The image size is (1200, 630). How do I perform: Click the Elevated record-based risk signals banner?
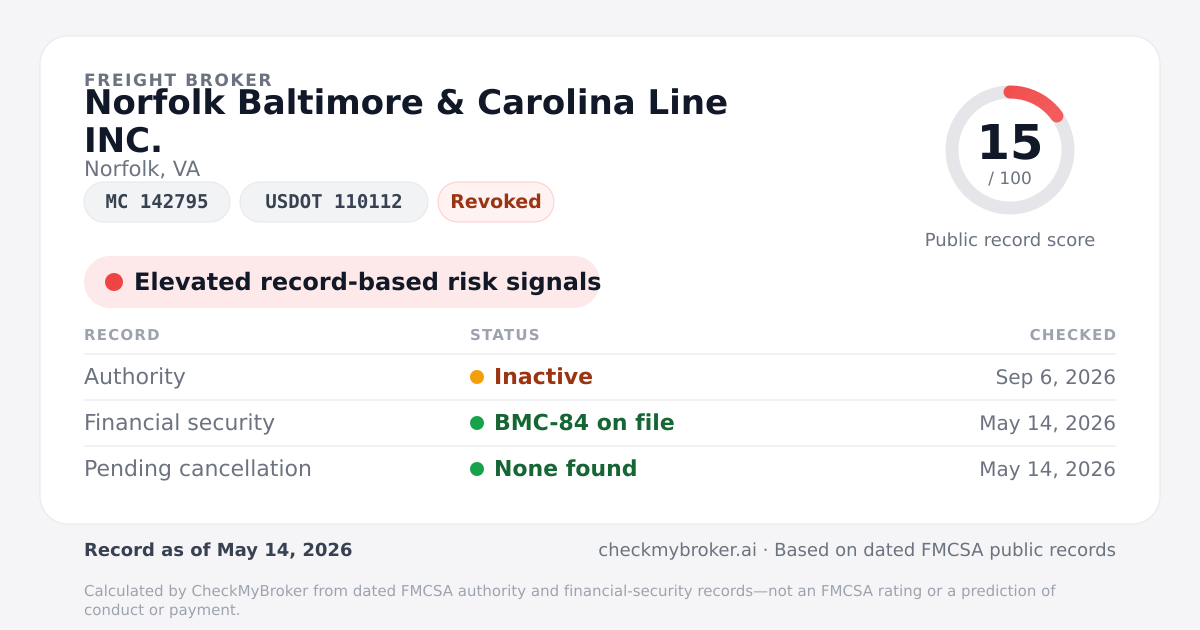click(342, 282)
